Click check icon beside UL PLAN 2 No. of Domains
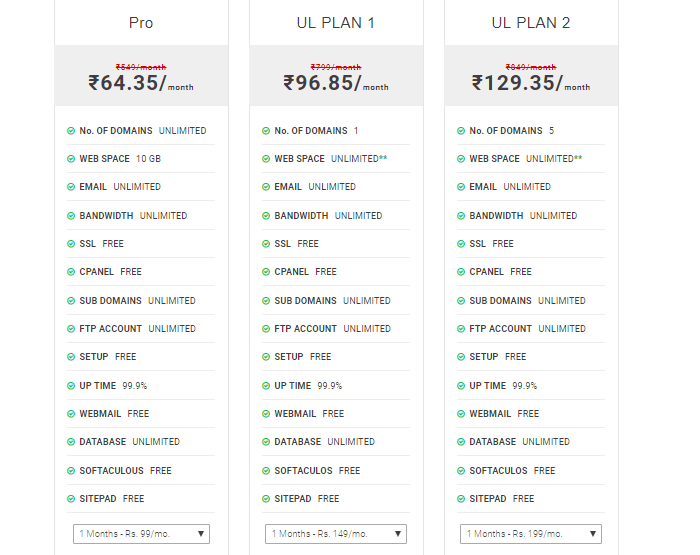Viewport: 700px width, 555px height. pyautogui.click(x=461, y=131)
